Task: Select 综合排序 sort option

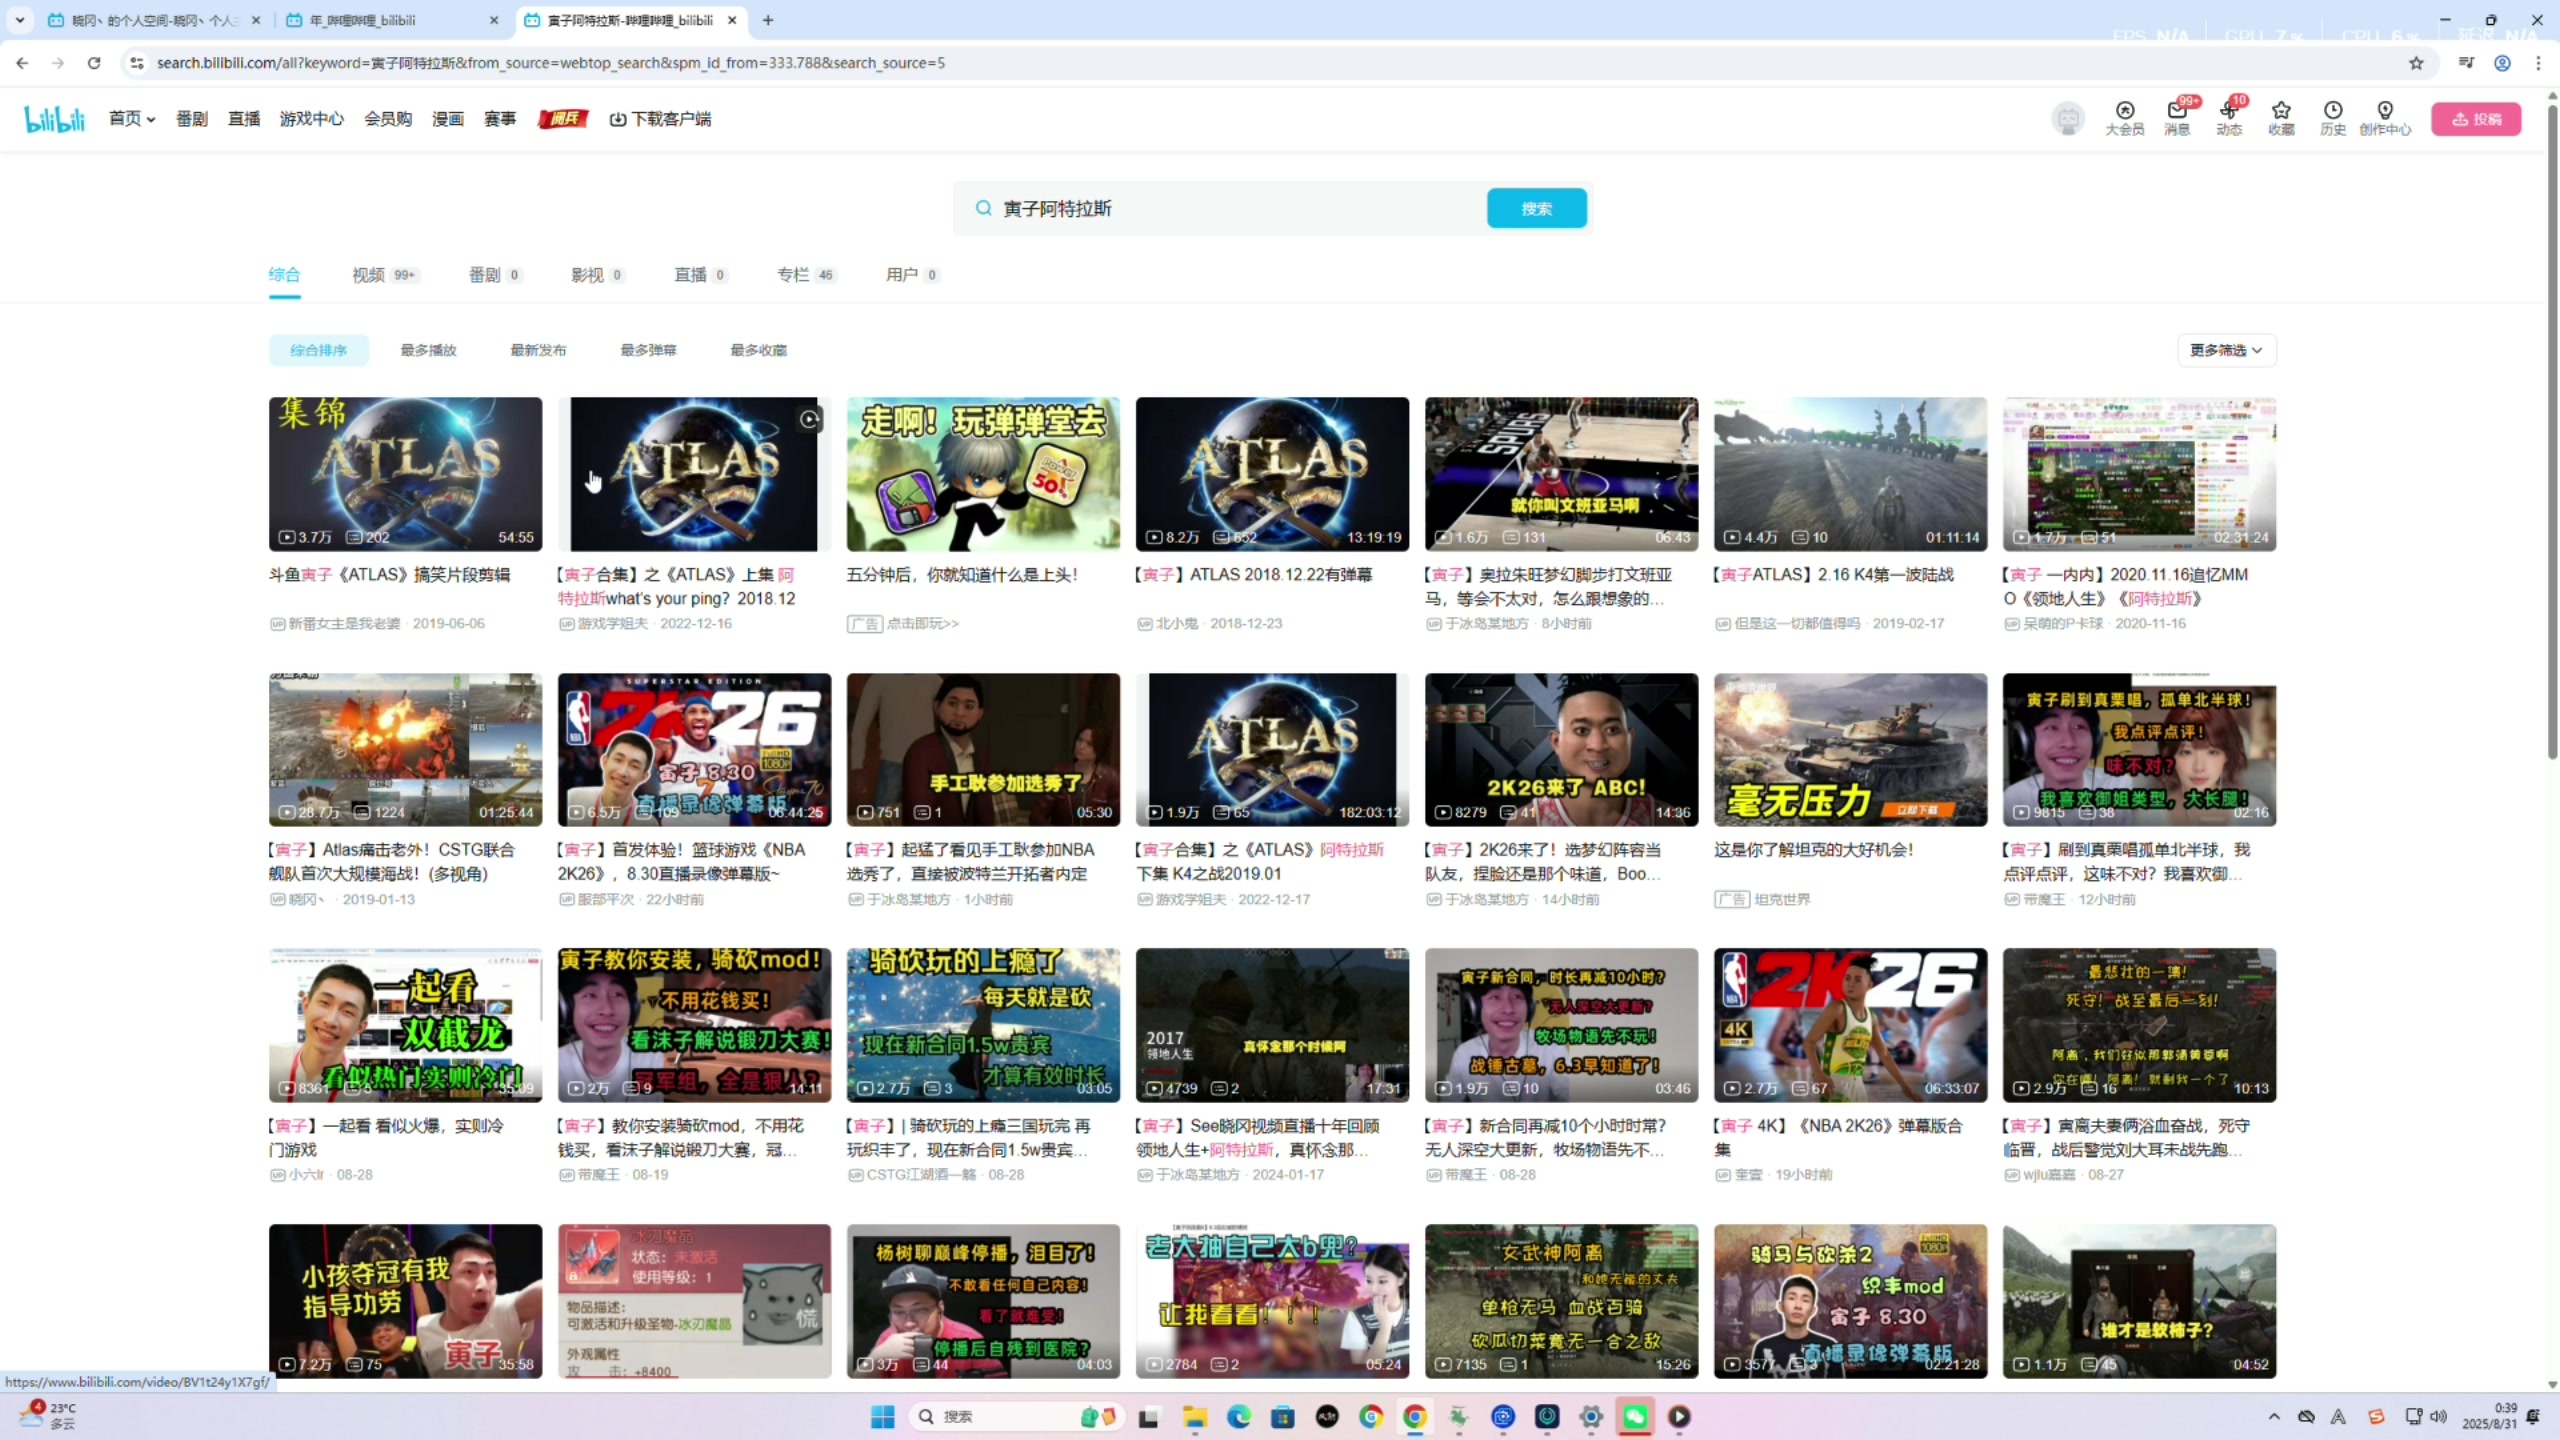Action: pyautogui.click(x=318, y=350)
